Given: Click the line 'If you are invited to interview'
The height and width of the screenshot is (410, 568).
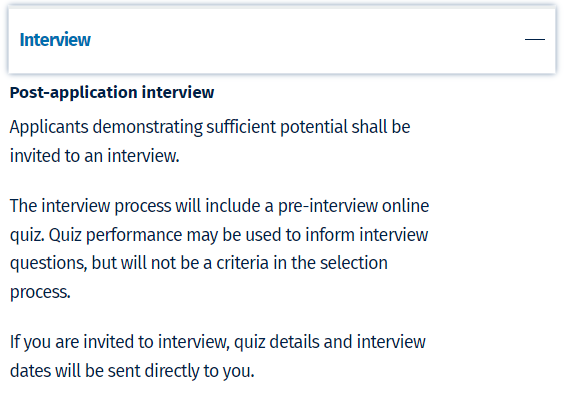Looking at the screenshot, I should tap(218, 342).
